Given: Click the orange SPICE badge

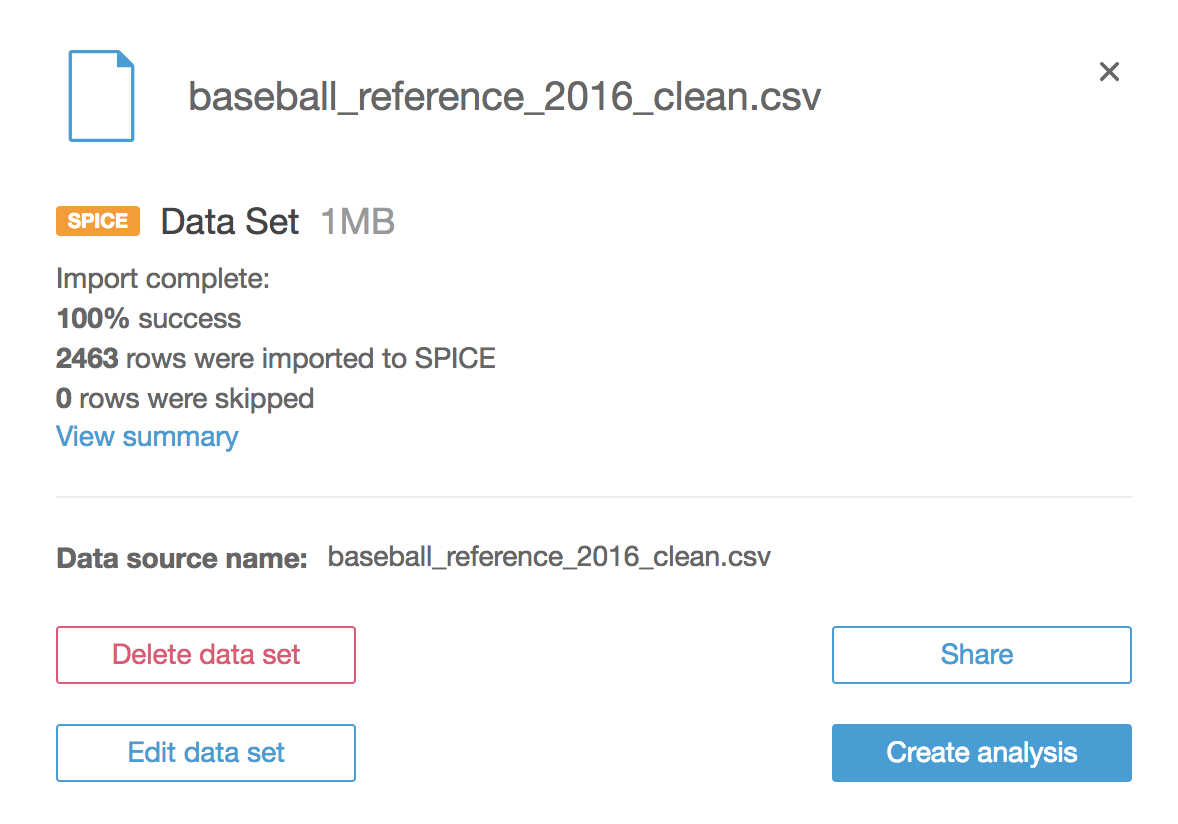Looking at the screenshot, I should (98, 221).
